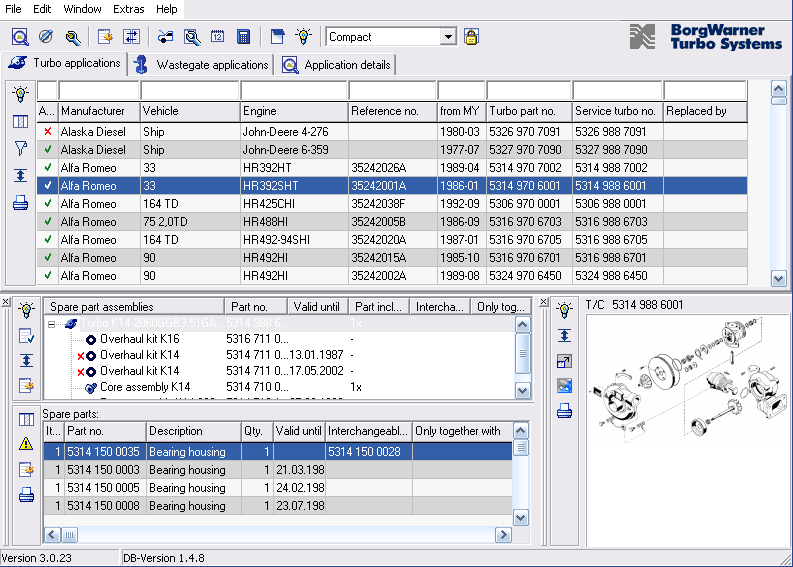
Task: Click the enlarge drawing icon in T/C panel
Action: (x=564, y=361)
